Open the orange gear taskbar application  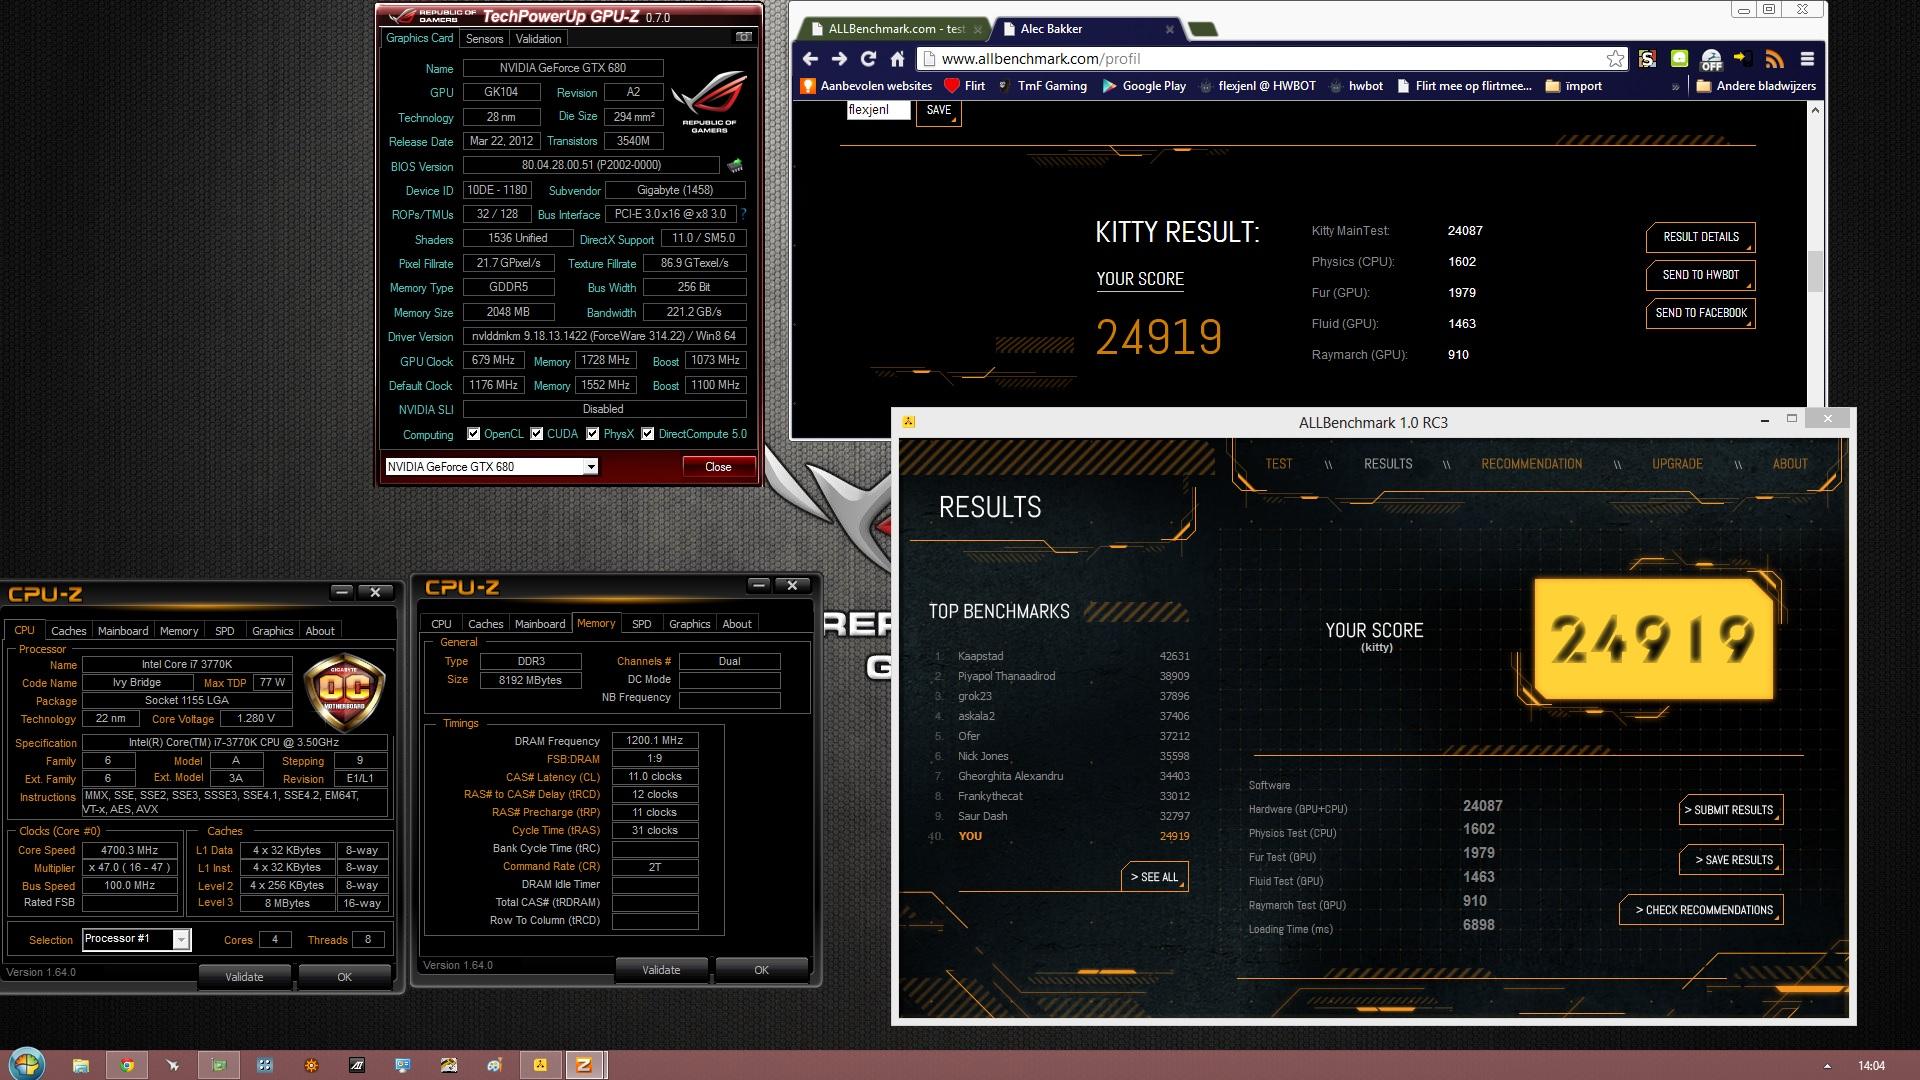pos(311,1065)
